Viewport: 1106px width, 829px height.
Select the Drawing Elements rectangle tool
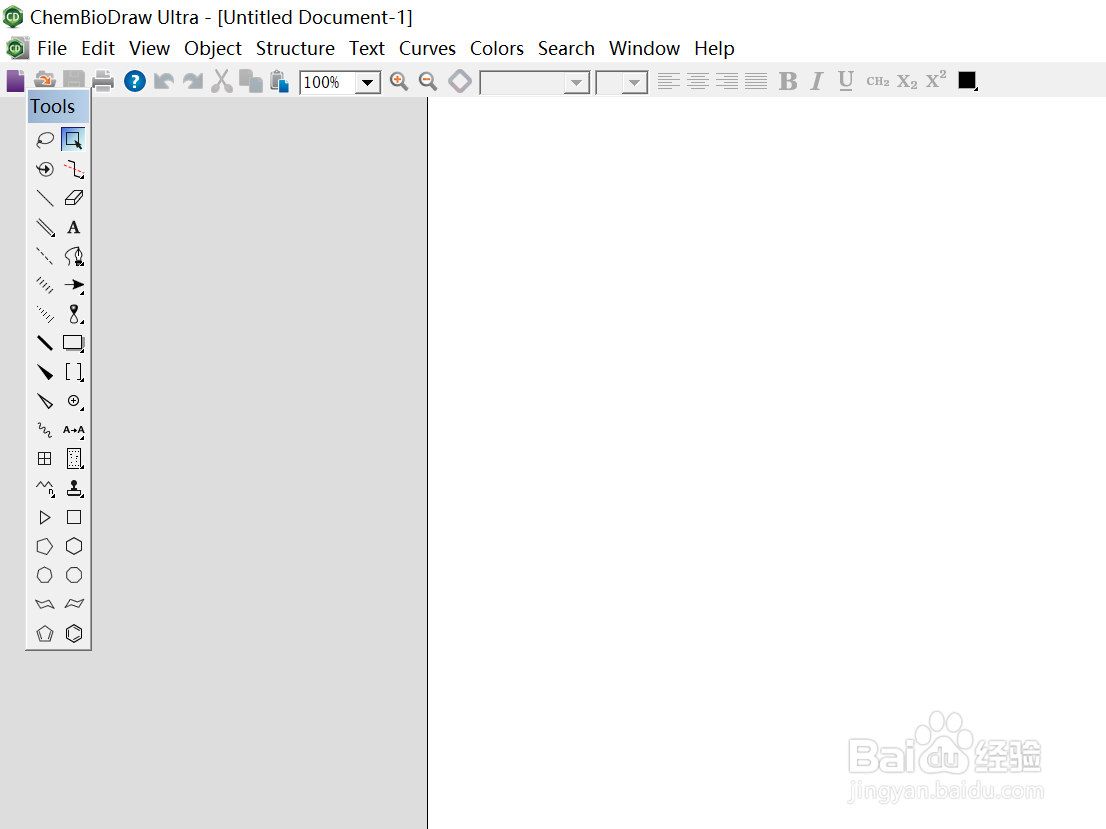[x=73, y=343]
